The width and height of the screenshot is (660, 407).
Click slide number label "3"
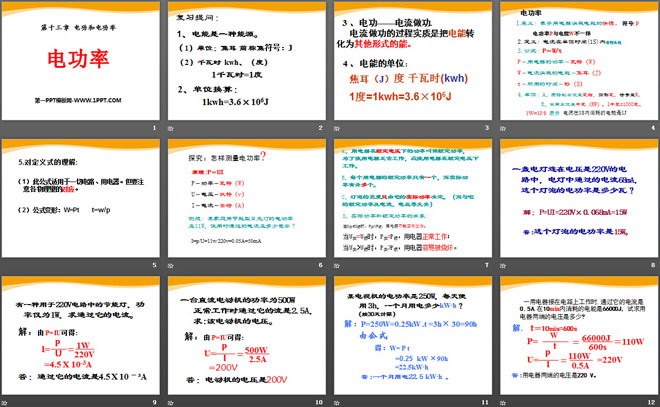click(487, 128)
